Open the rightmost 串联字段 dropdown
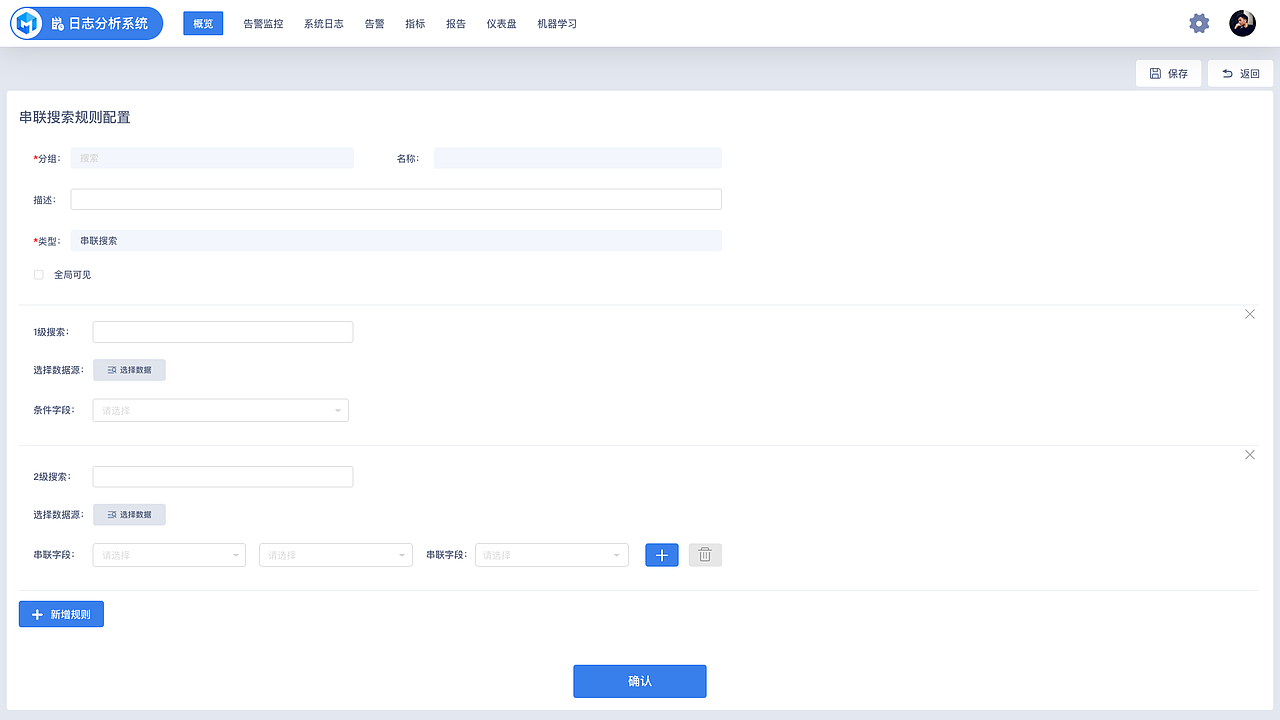Viewport: 1280px width, 720px height. point(552,555)
